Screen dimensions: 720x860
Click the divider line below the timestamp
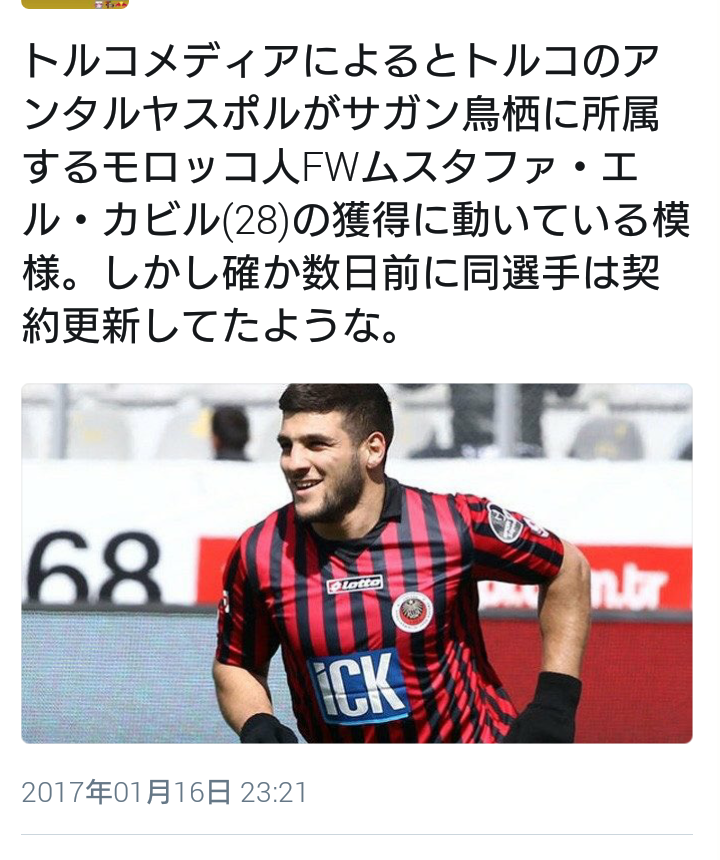357,835
